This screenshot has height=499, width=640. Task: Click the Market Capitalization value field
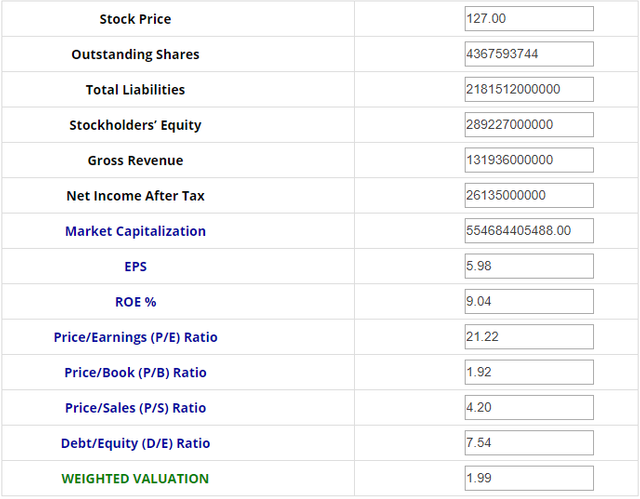pyautogui.click(x=528, y=231)
